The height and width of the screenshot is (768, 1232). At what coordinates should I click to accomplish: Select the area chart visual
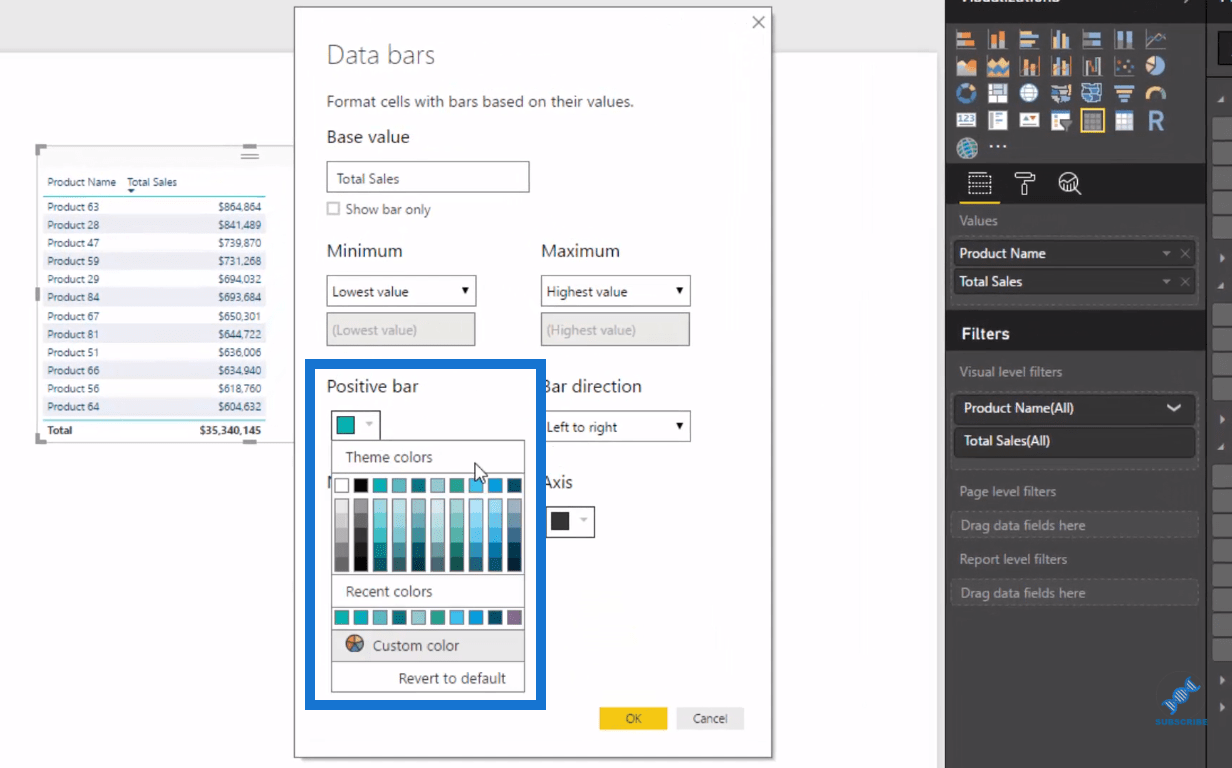[x=966, y=67]
